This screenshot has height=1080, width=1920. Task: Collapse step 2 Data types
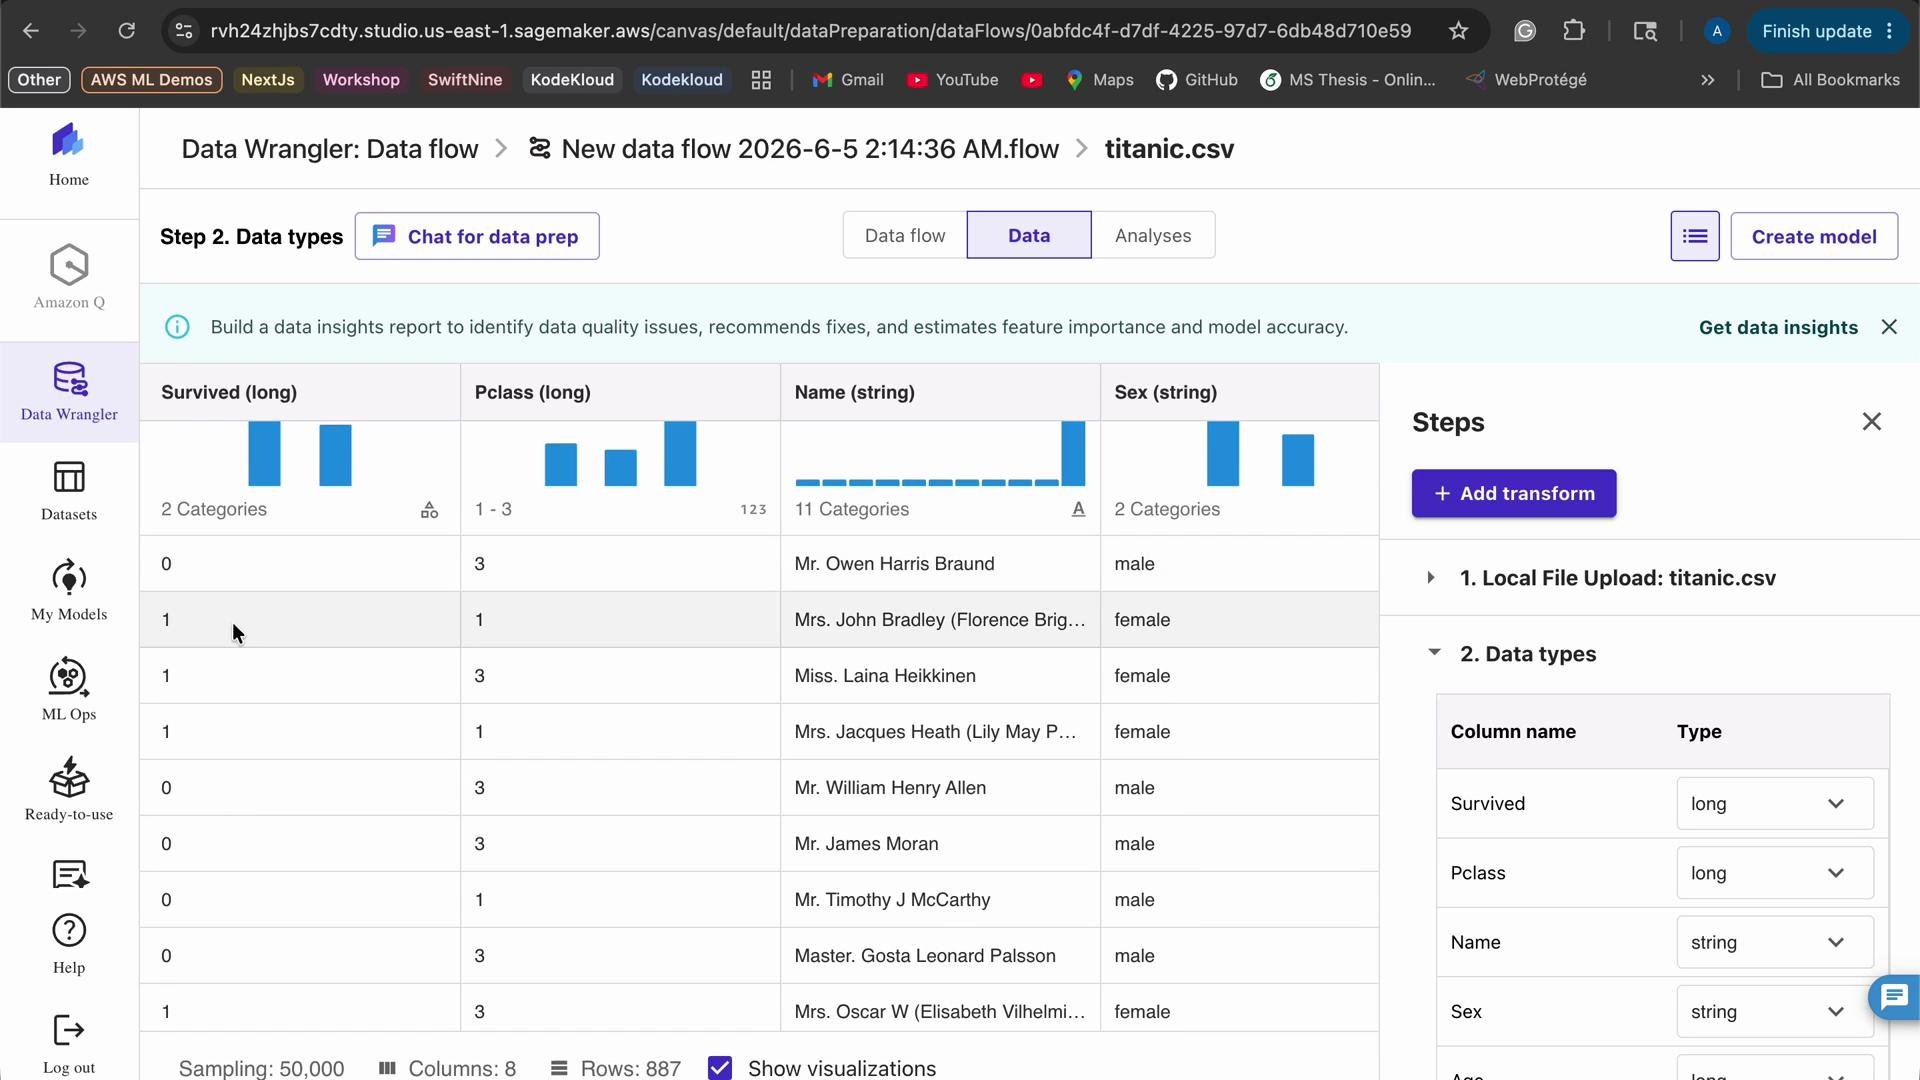(1434, 653)
